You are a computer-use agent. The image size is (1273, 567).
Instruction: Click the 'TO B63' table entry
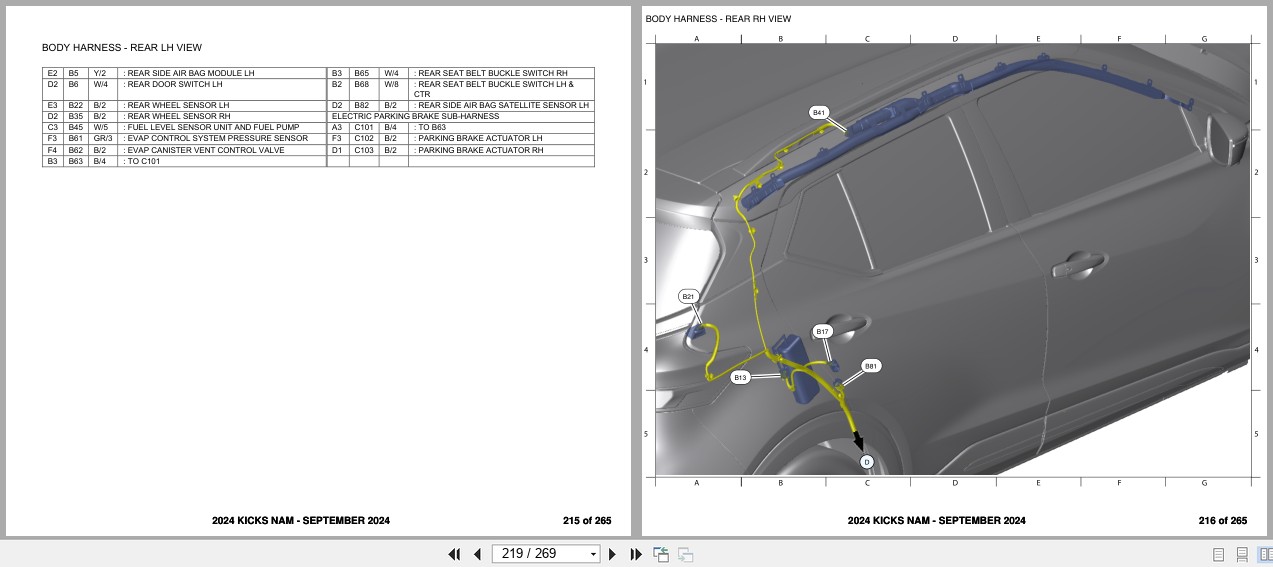click(432, 127)
